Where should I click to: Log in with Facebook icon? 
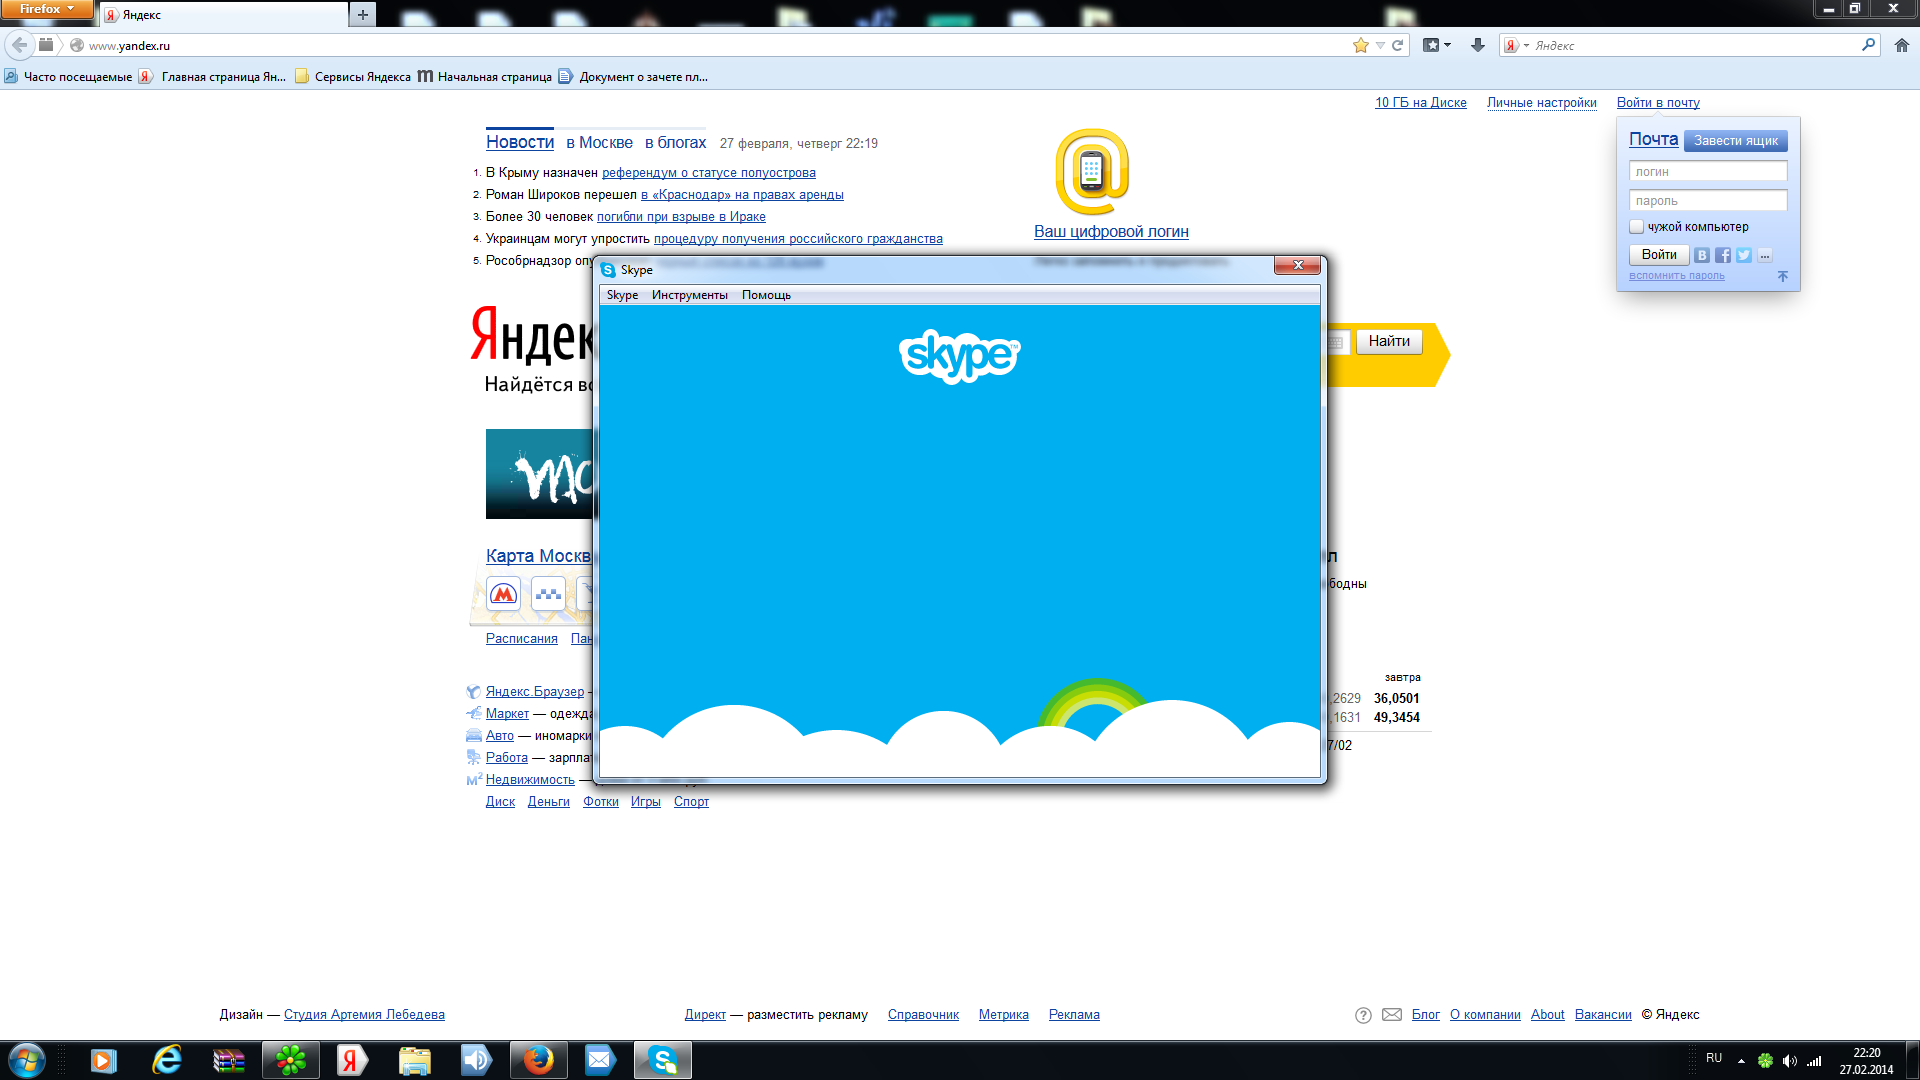coord(1722,256)
